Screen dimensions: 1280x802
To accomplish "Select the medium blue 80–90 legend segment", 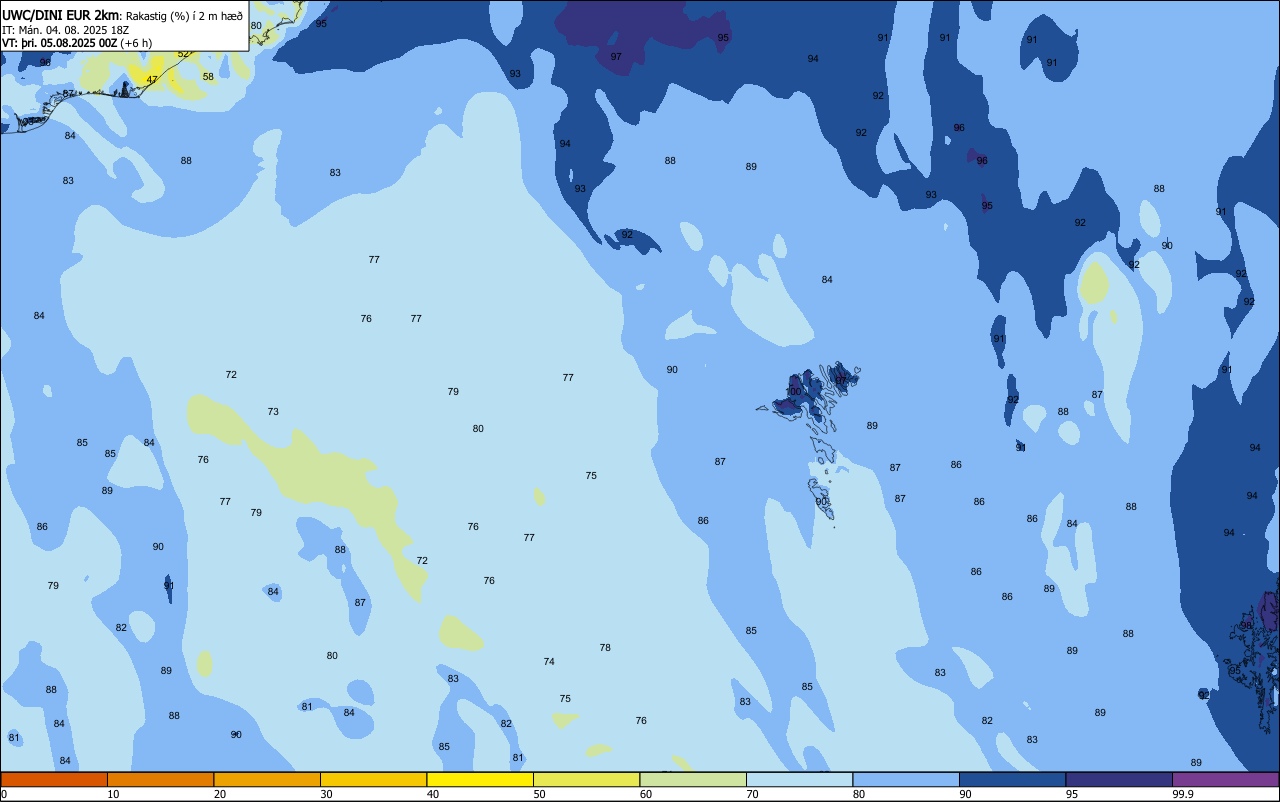I will 906,779.
